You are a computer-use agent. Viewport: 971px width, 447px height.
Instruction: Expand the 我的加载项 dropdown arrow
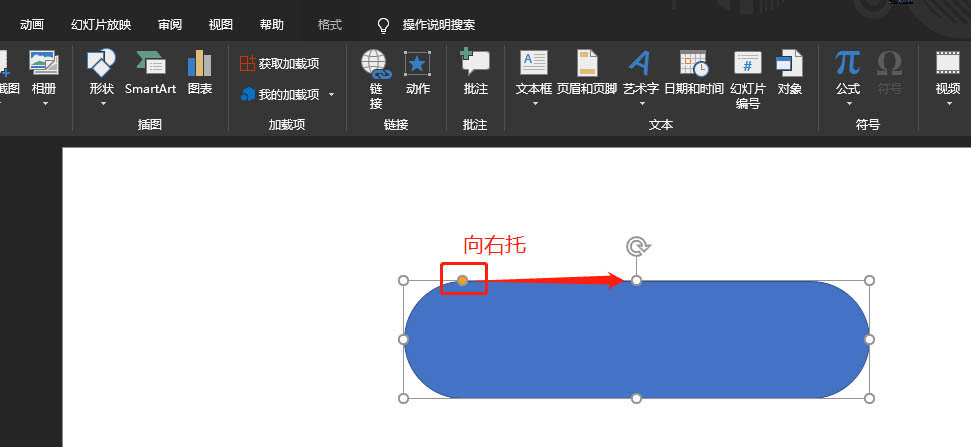tap(331, 94)
